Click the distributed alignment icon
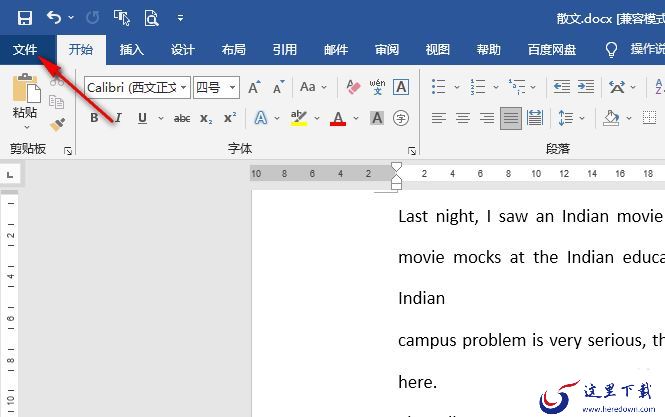The width and height of the screenshot is (665, 417). (535, 118)
